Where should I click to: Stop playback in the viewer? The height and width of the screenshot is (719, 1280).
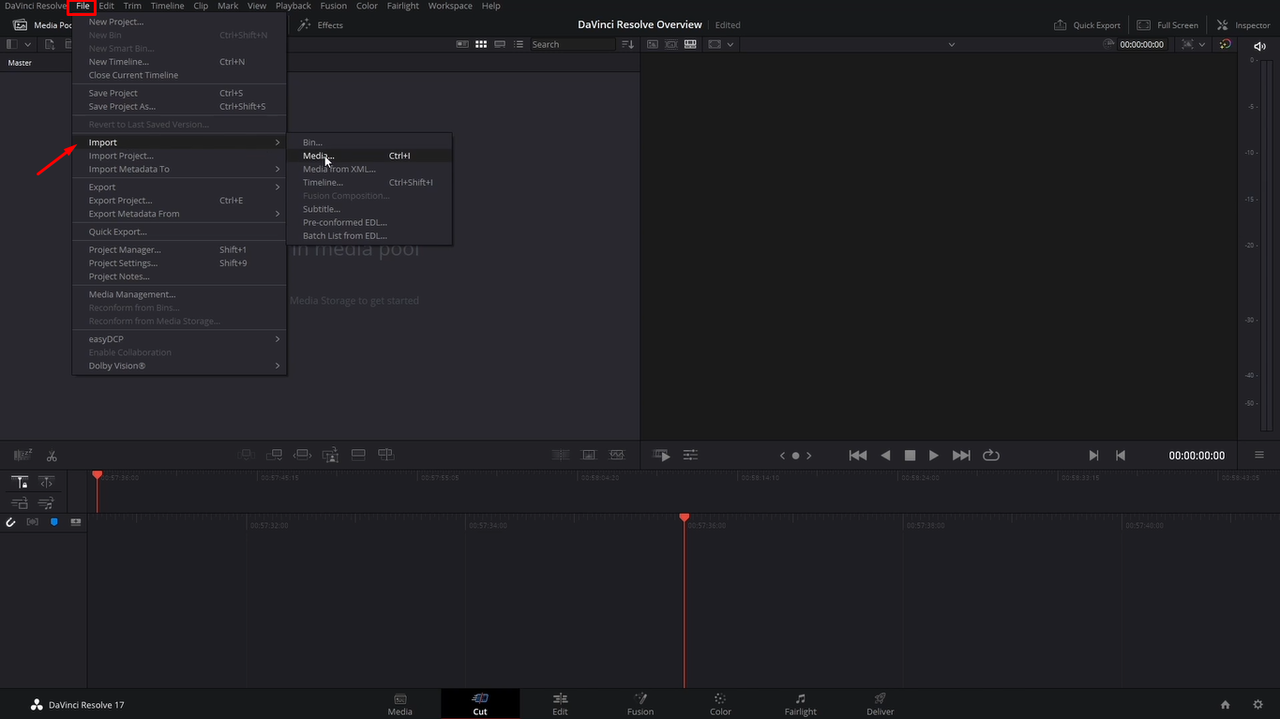pos(910,455)
